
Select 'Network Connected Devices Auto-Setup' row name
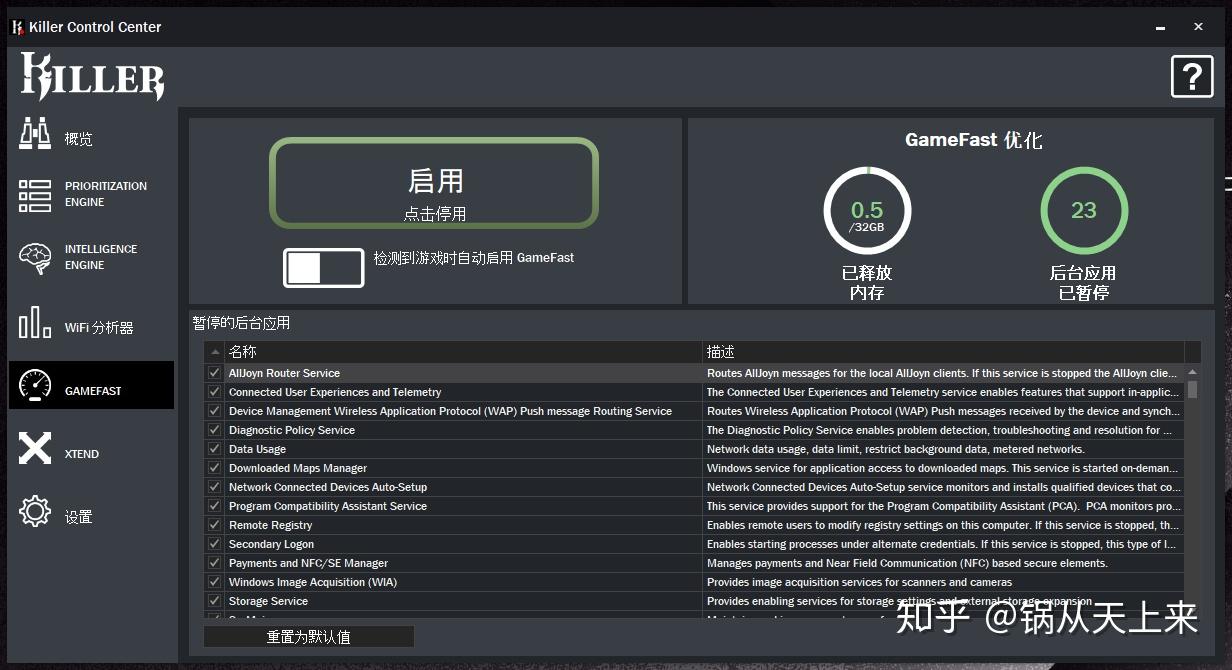coord(328,487)
